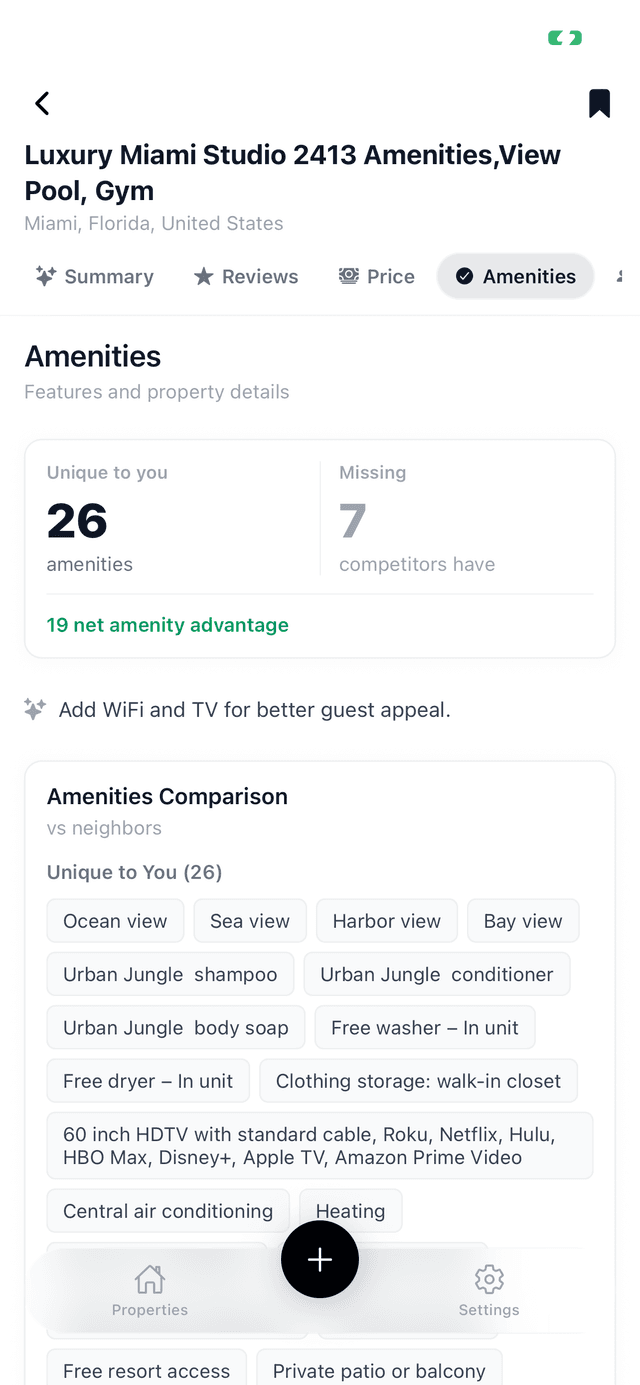The width and height of the screenshot is (640, 1385).
Task: Tap the Private patio or balcony chip
Action: click(379, 1371)
